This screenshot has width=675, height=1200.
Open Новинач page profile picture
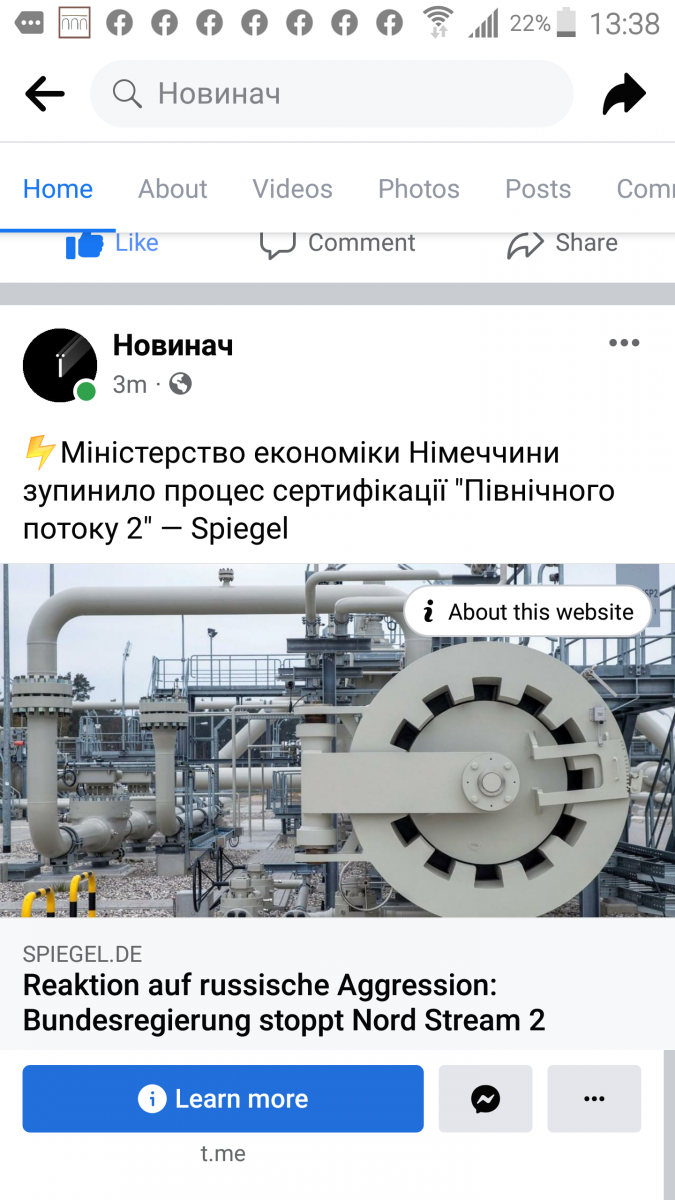coord(60,365)
